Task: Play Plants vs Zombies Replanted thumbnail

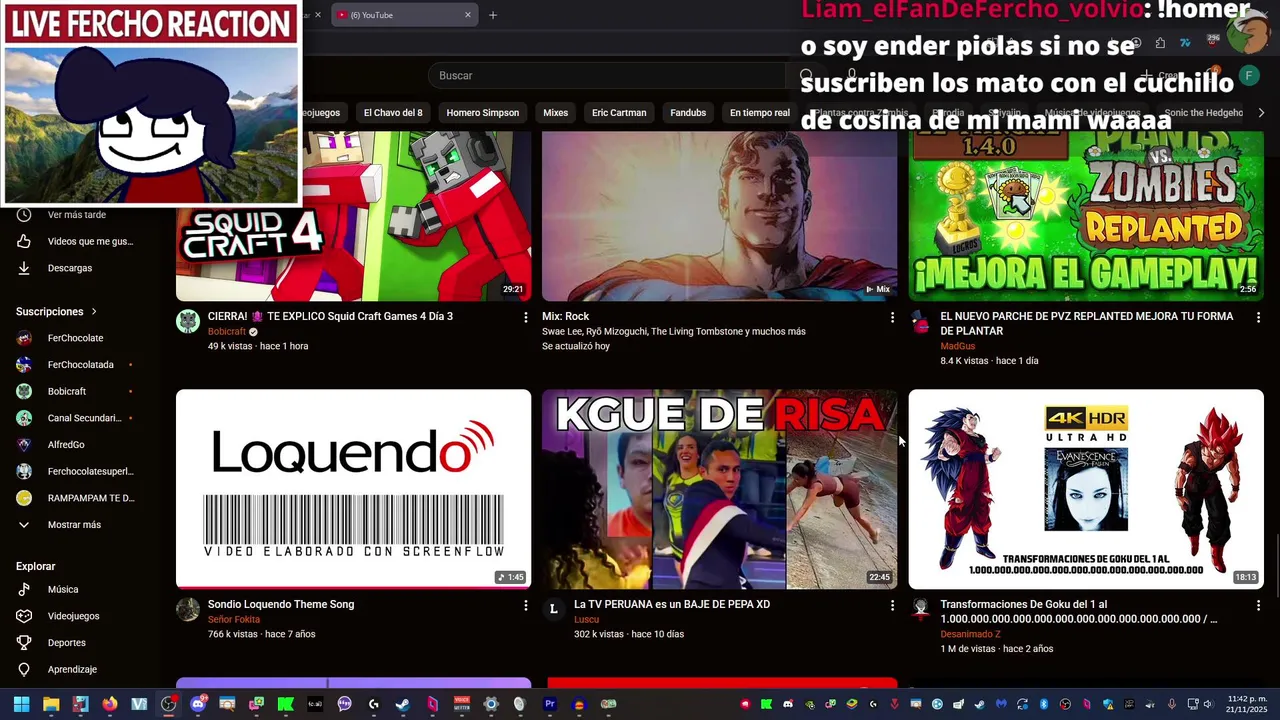Action: click(1086, 216)
